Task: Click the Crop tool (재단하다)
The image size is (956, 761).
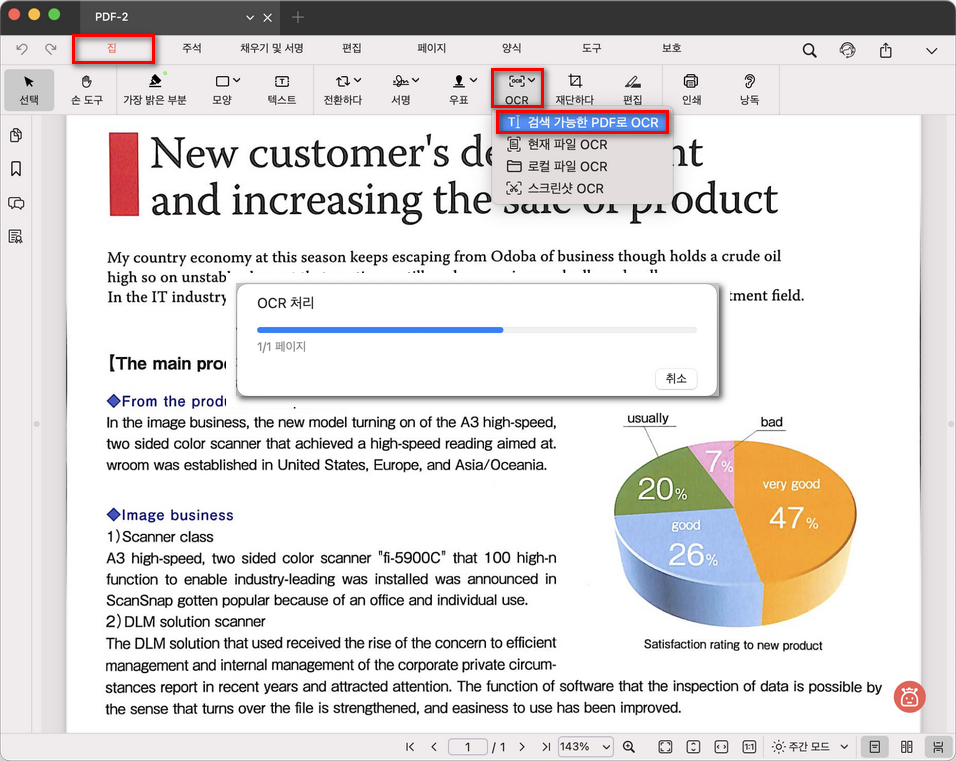Action: click(x=575, y=88)
